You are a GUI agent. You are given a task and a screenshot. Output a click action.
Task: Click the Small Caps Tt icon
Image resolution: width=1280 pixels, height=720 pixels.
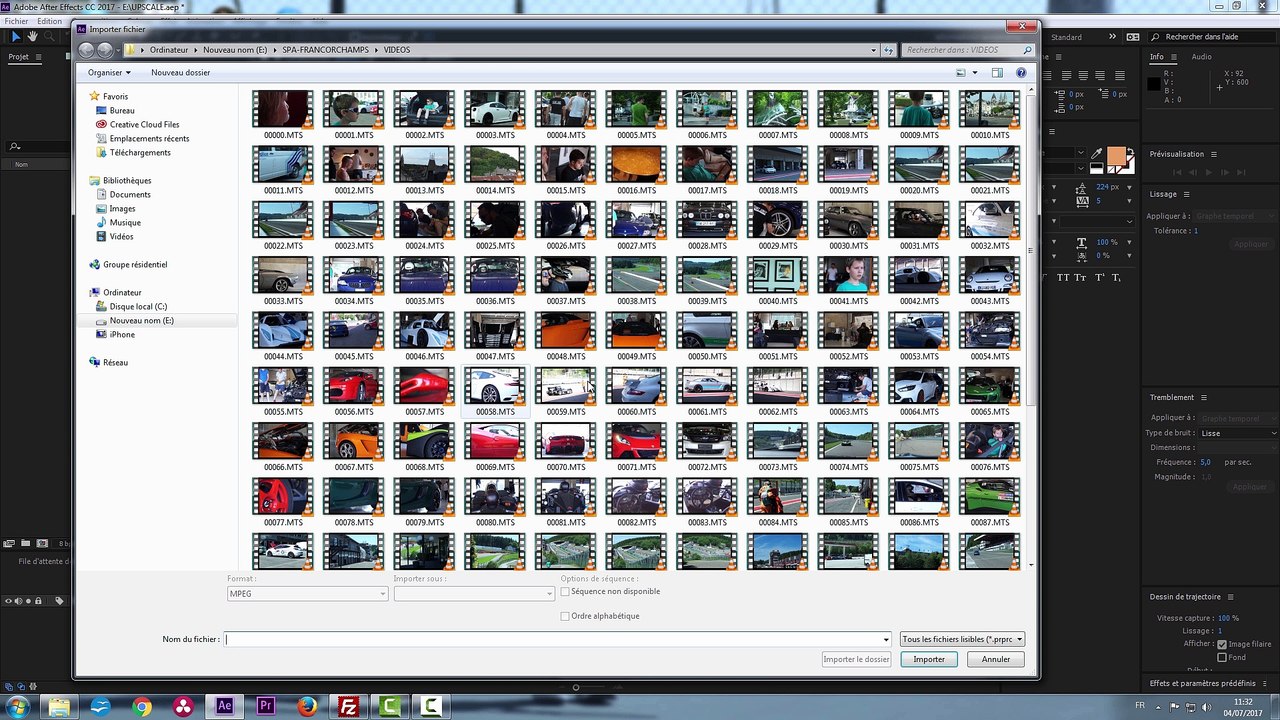tap(1082, 277)
